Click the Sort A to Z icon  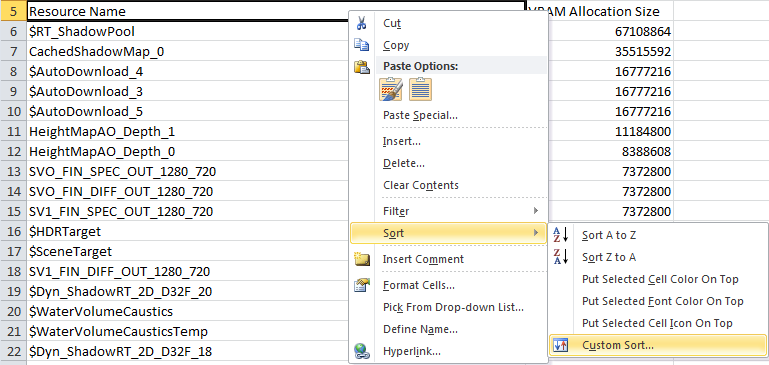point(561,235)
